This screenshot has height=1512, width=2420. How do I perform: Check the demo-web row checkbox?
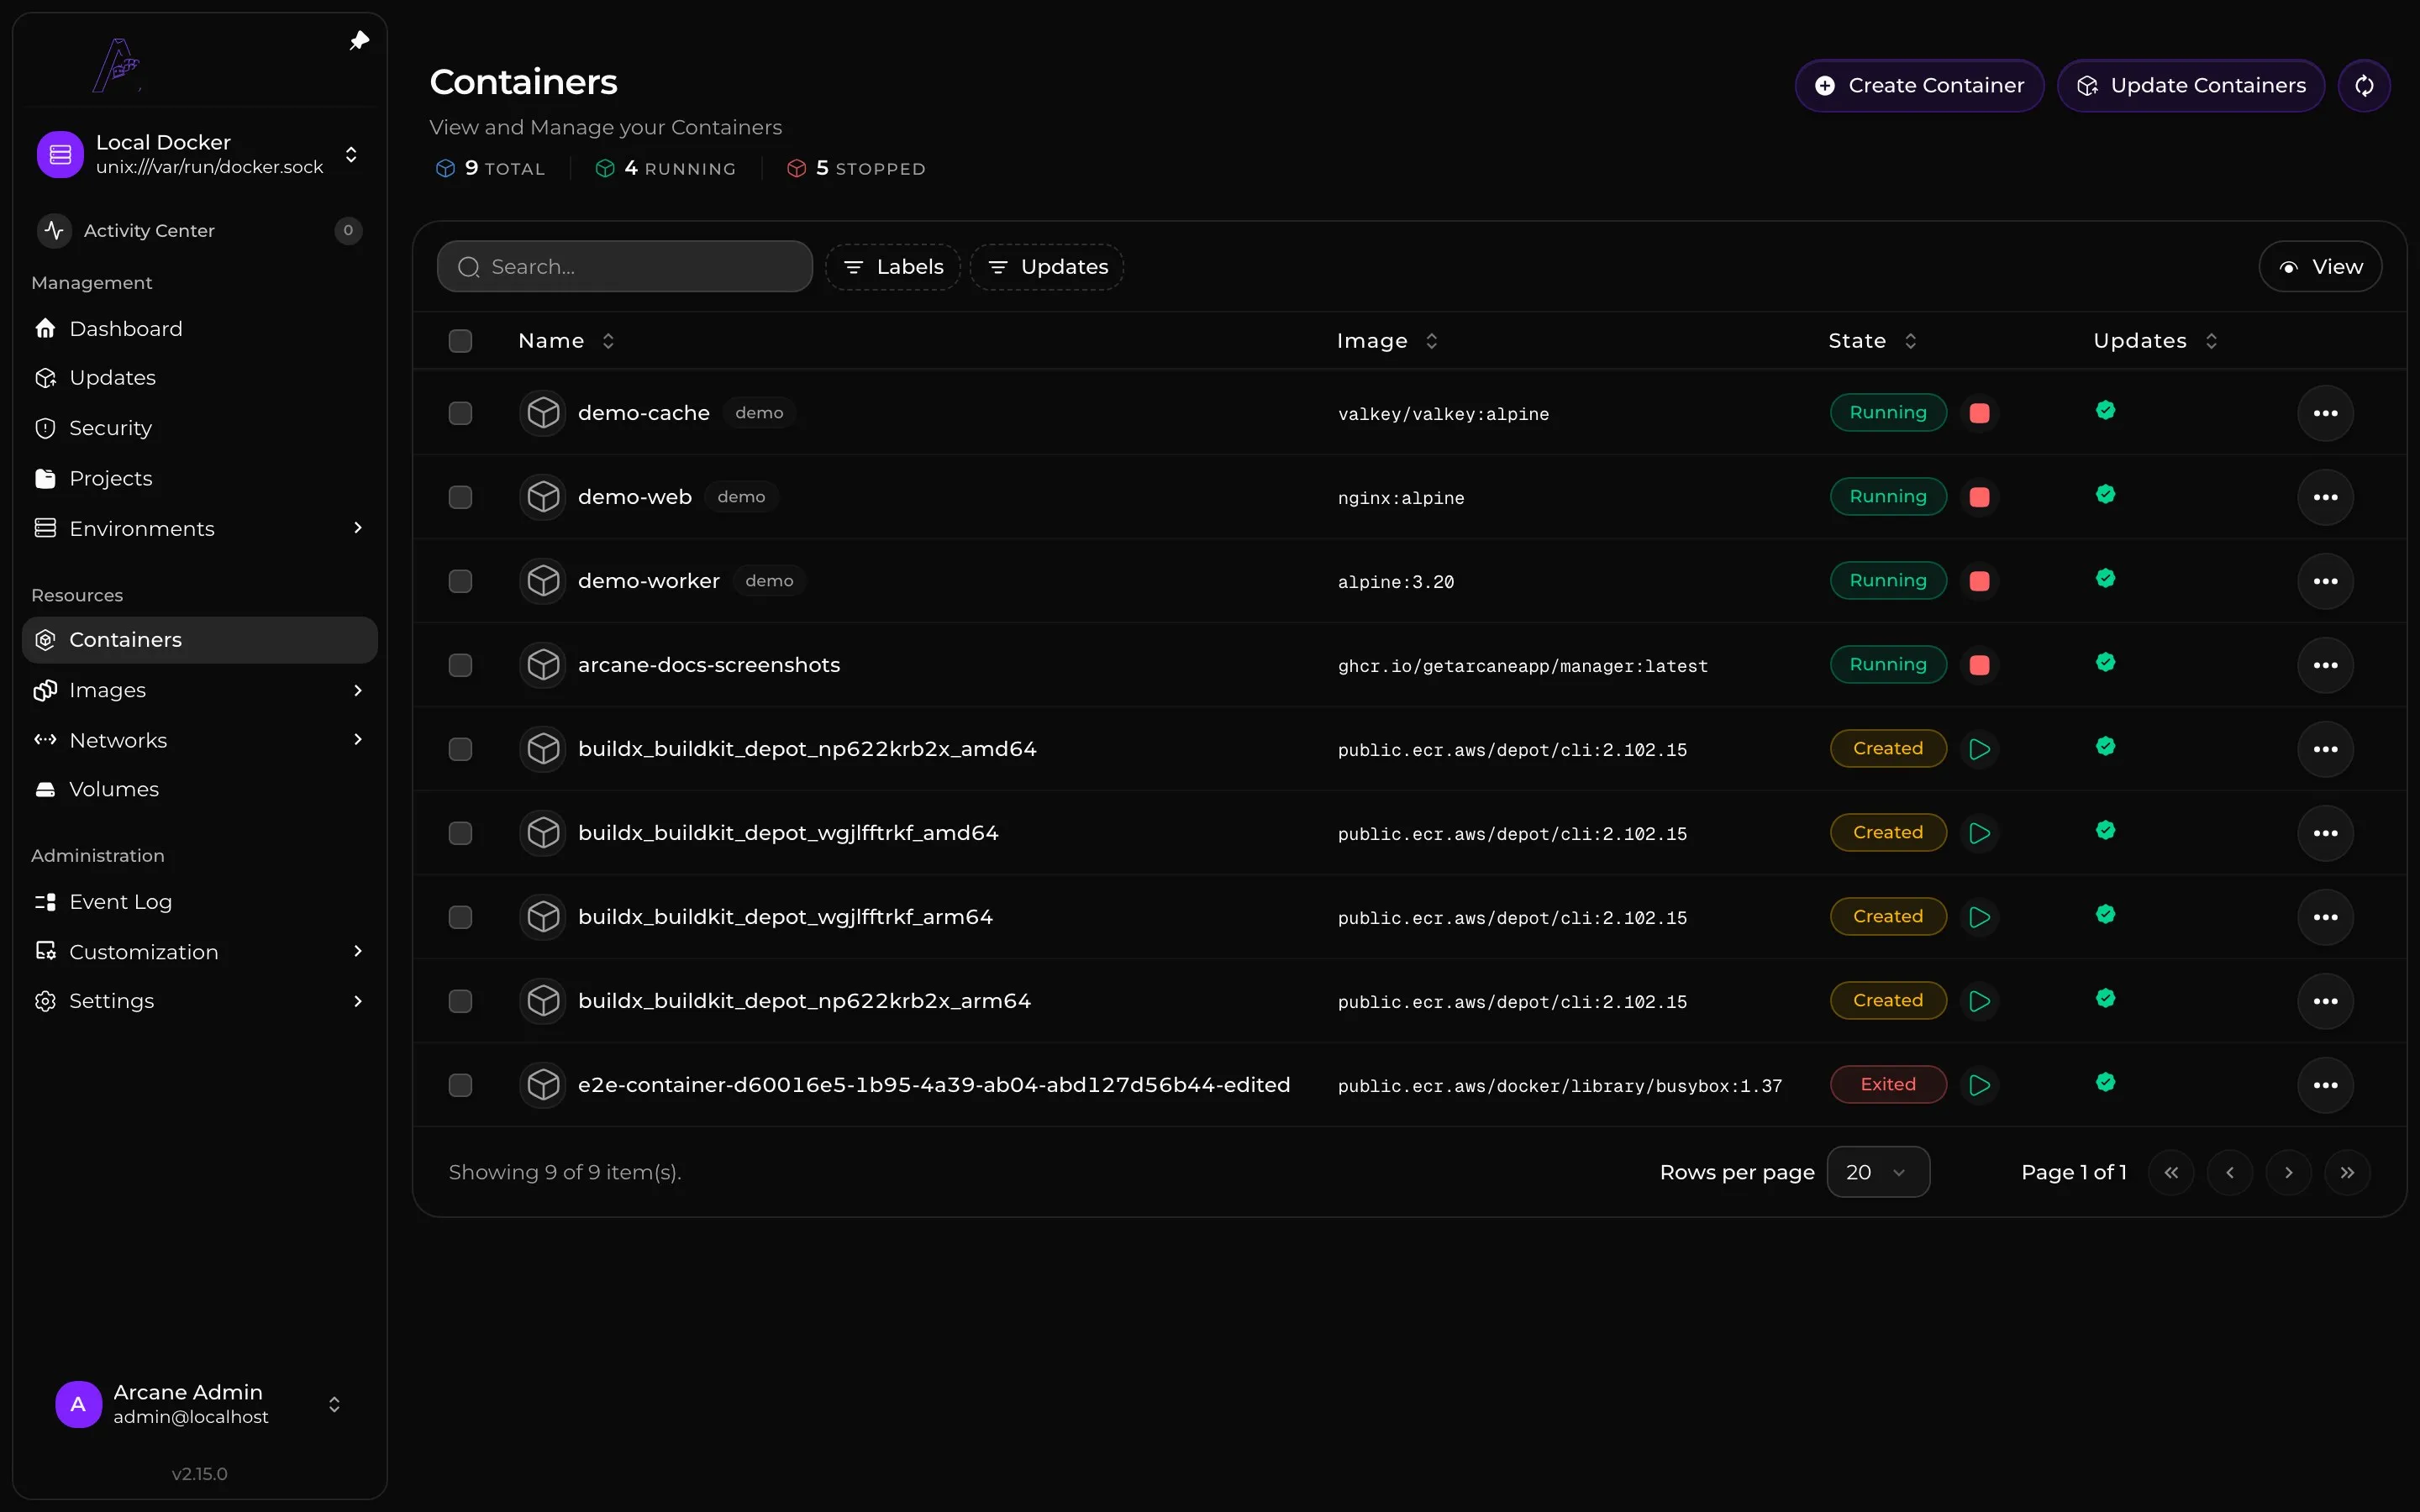460,497
